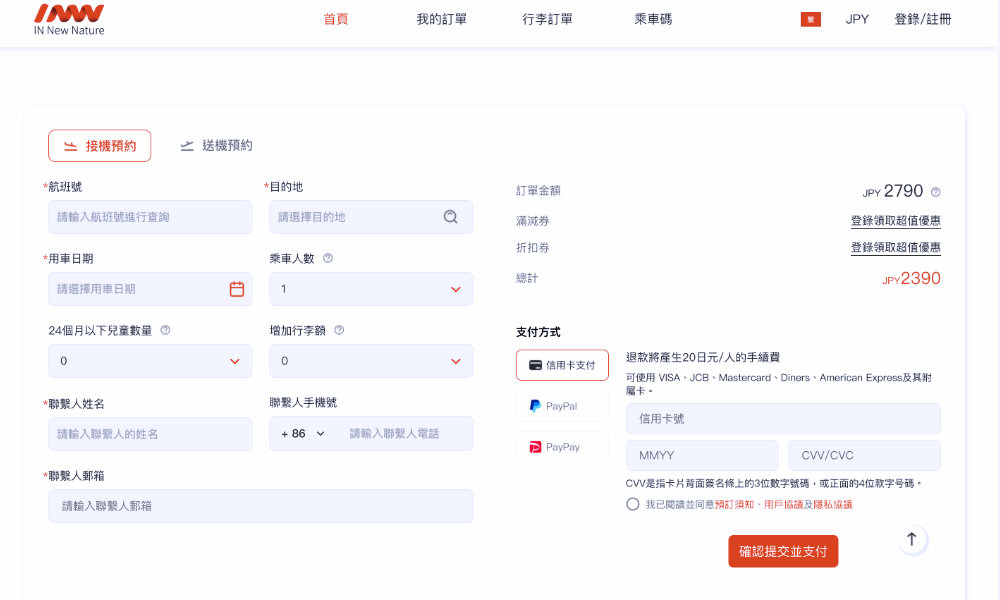1000x600 pixels.
Task: Select 信用卡支付 payment method
Action: click(562, 365)
